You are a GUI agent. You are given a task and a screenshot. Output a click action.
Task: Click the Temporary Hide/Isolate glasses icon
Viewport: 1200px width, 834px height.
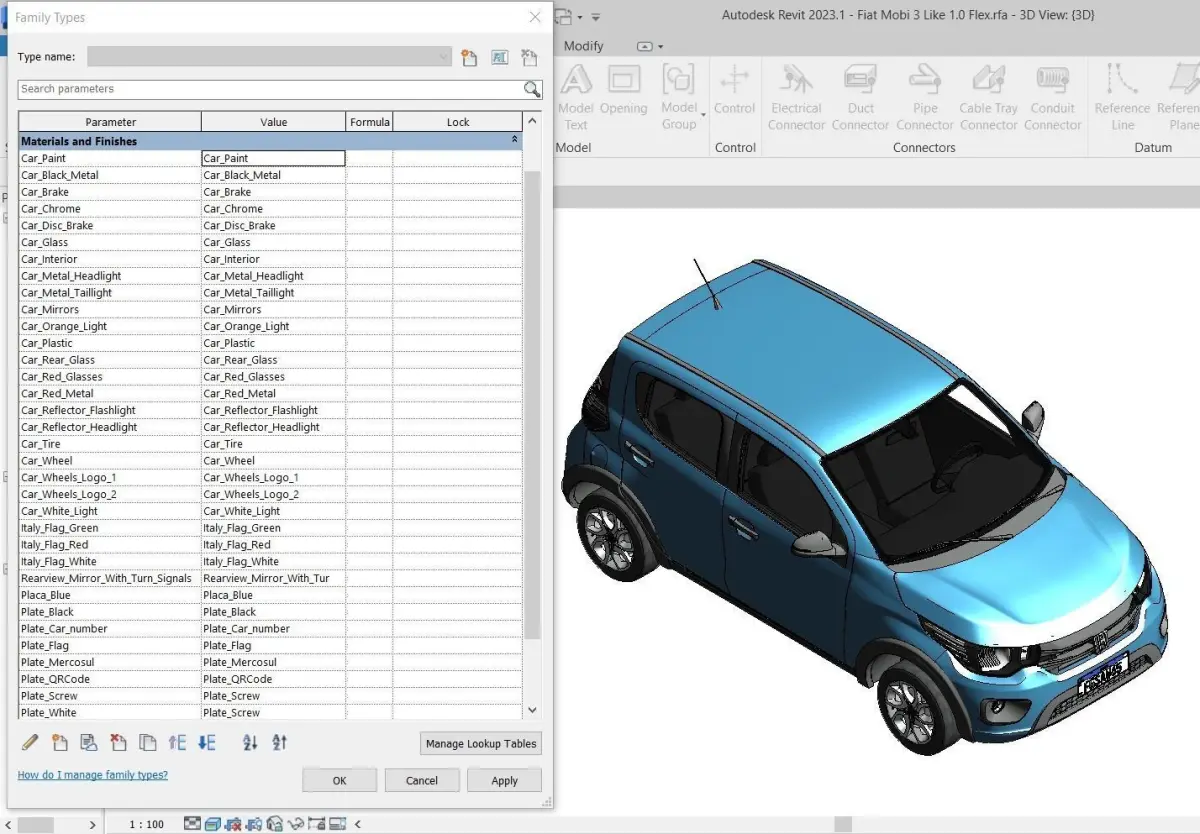tap(296, 824)
